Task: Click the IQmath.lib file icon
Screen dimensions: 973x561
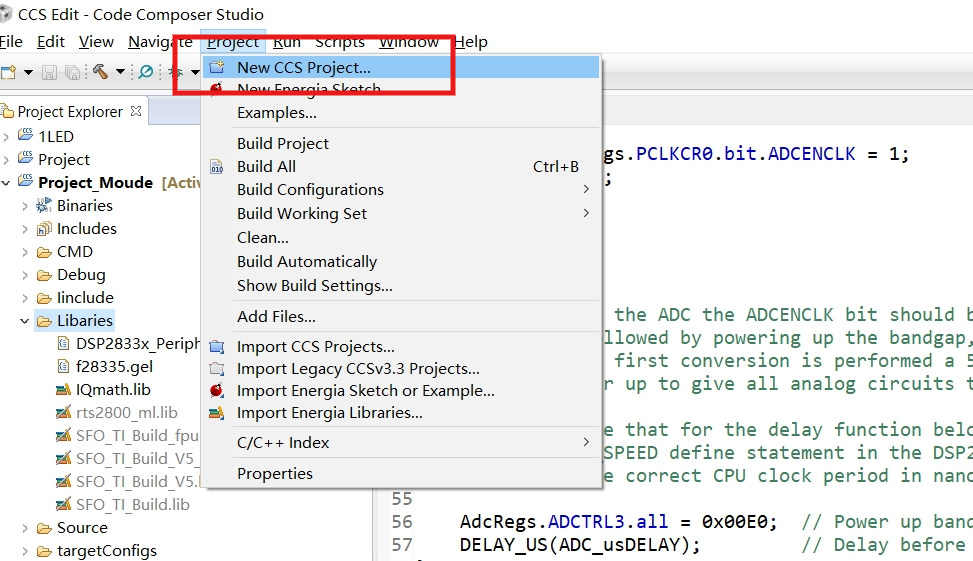Action: coord(63,390)
